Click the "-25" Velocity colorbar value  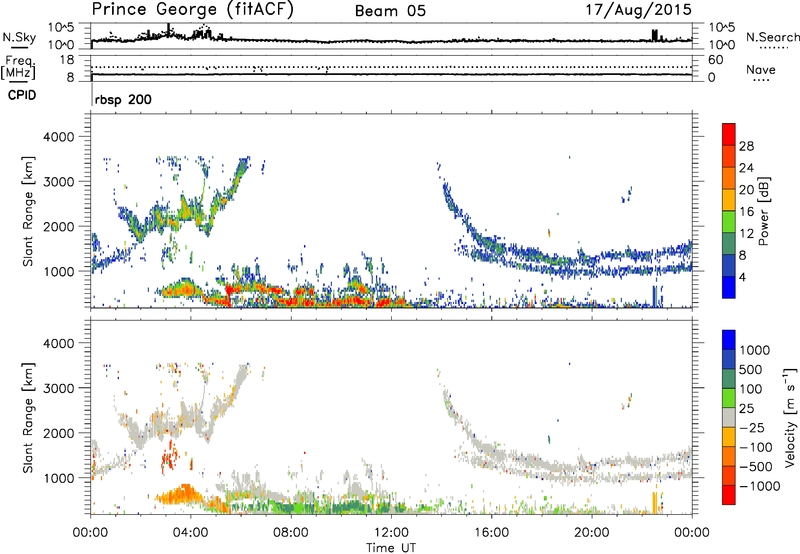pyautogui.click(x=752, y=428)
